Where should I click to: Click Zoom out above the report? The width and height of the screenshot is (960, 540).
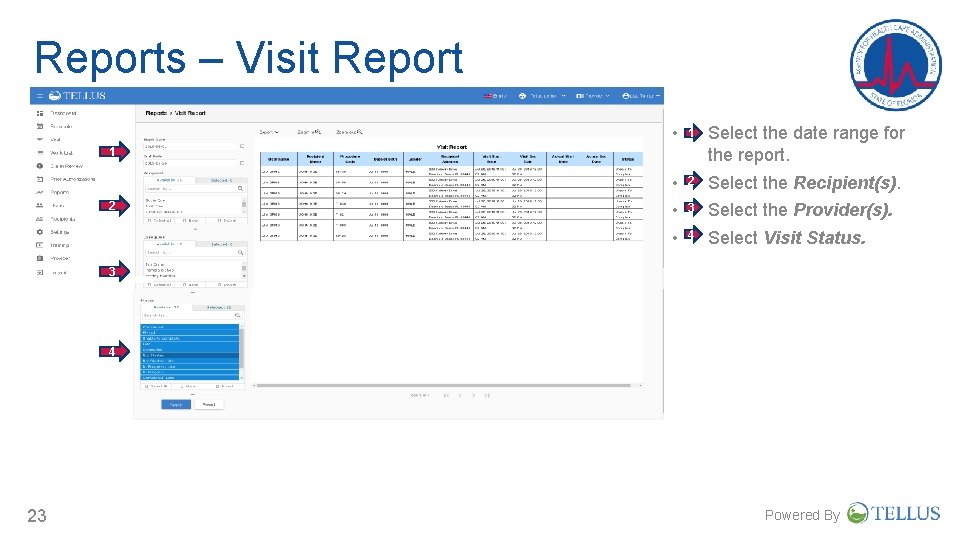(x=349, y=132)
